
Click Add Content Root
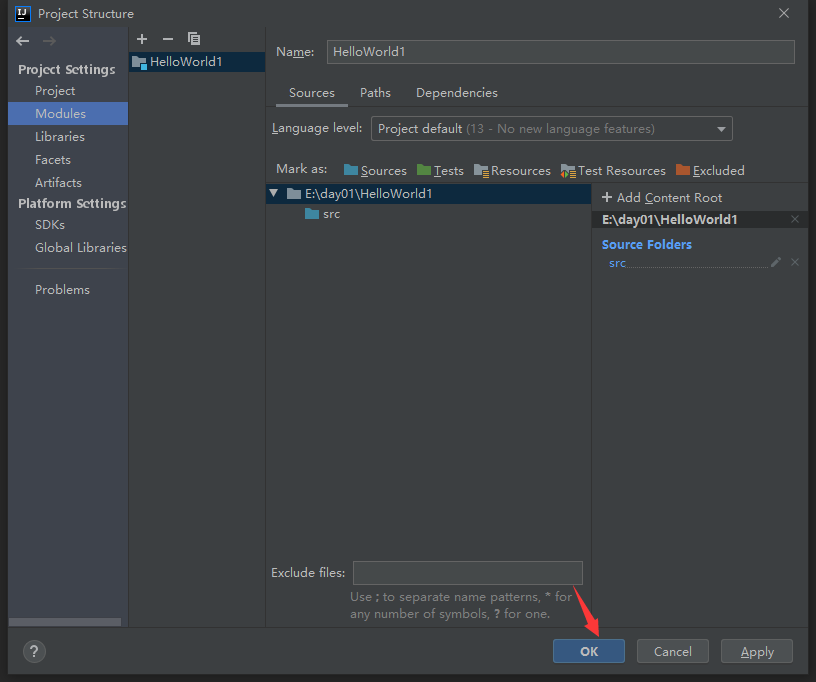pos(662,198)
